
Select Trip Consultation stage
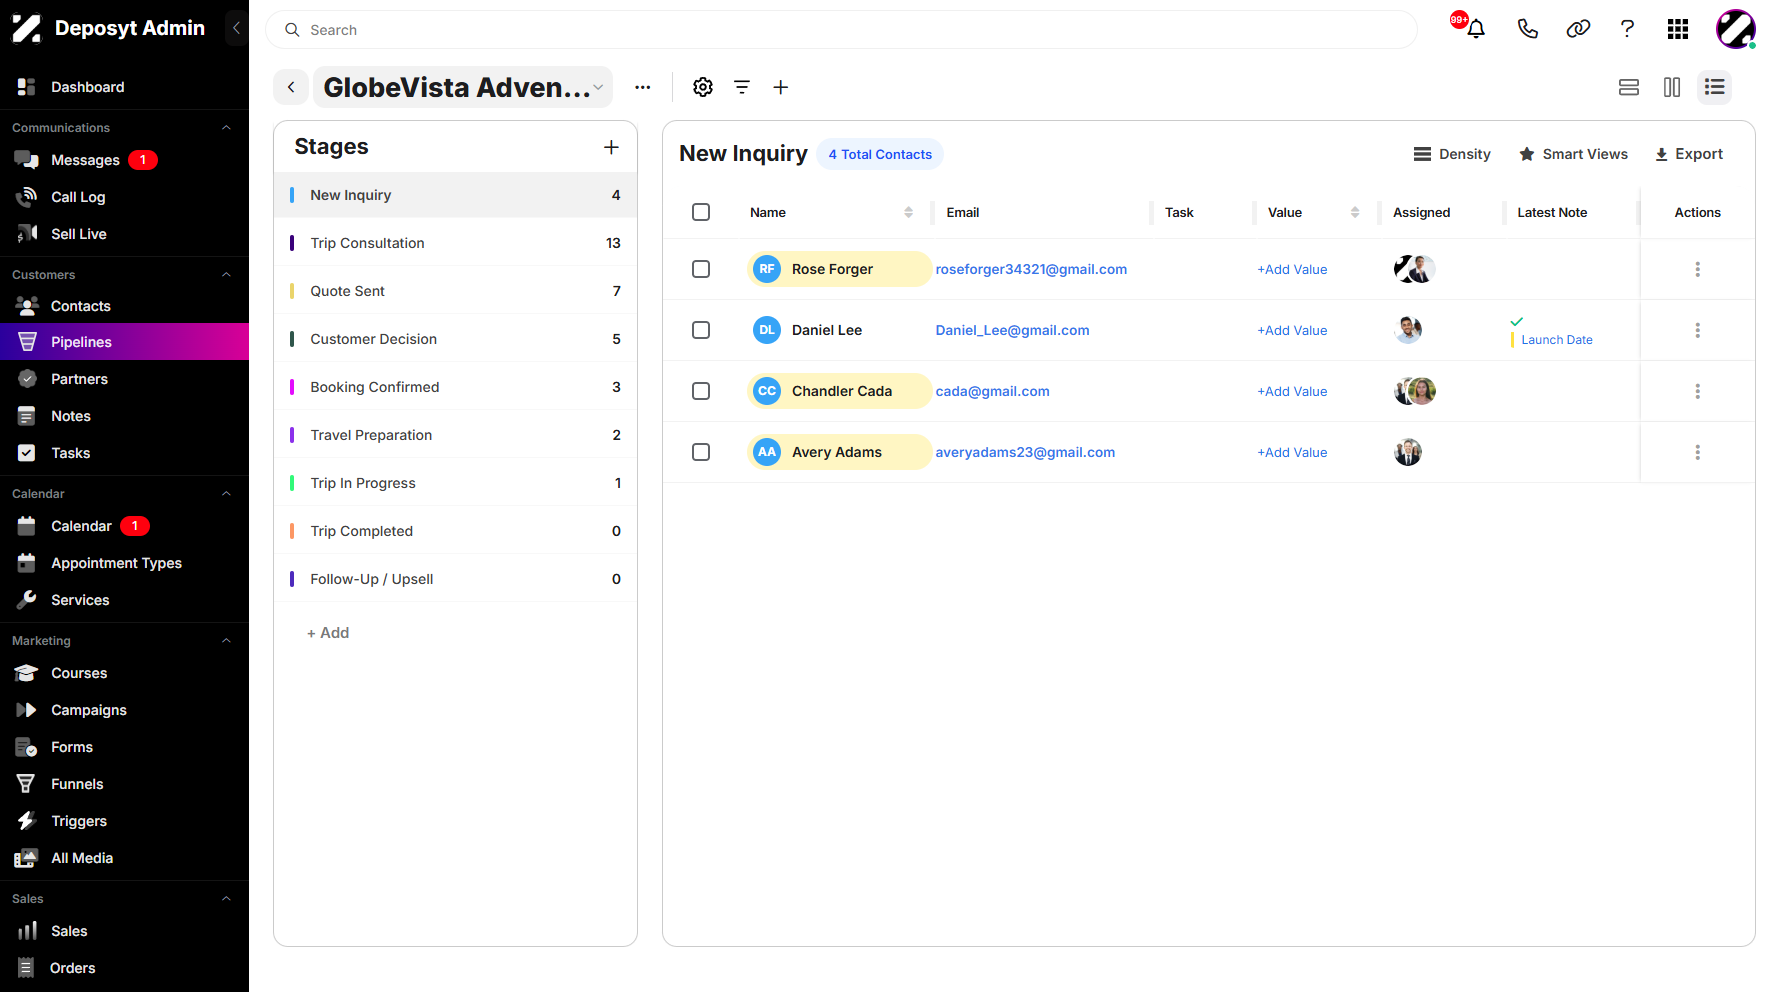coord(455,243)
